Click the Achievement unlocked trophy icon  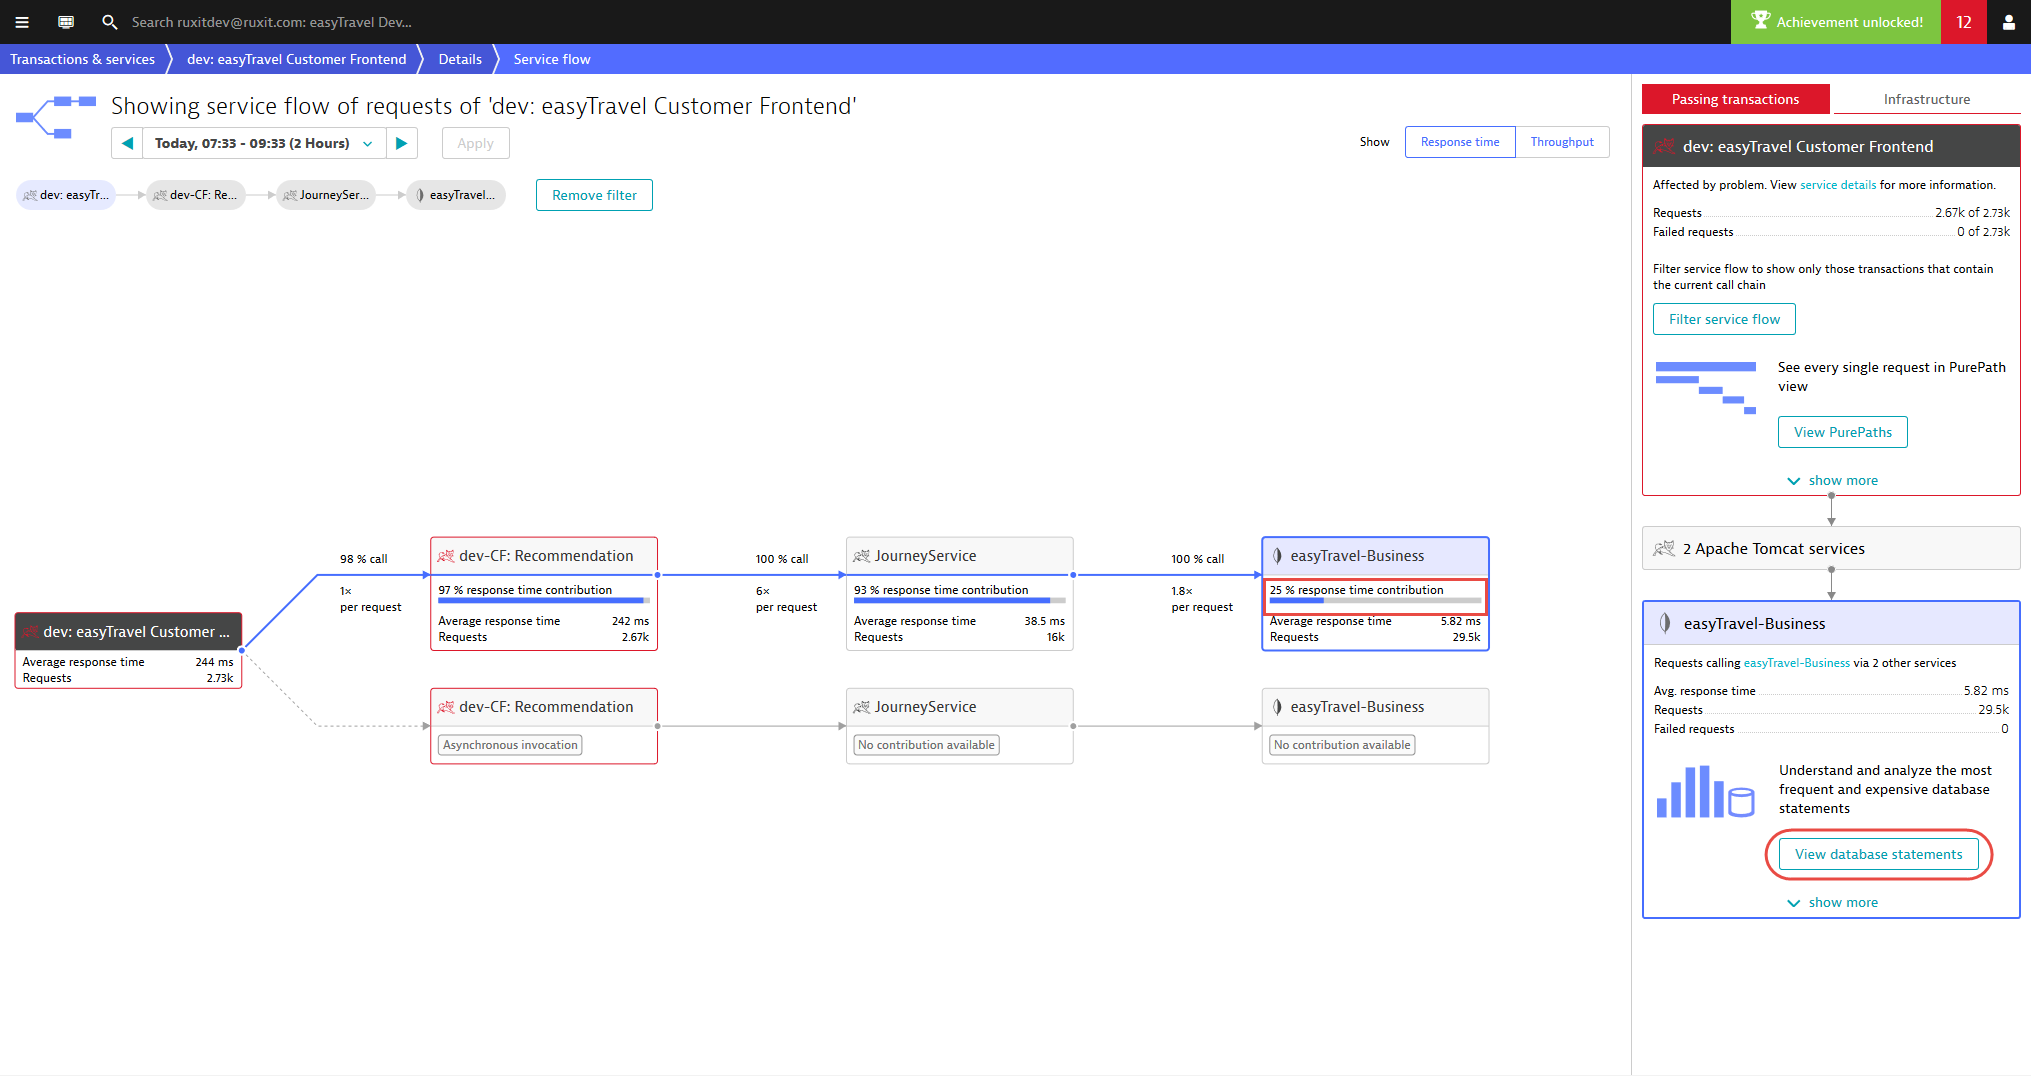coord(1761,21)
